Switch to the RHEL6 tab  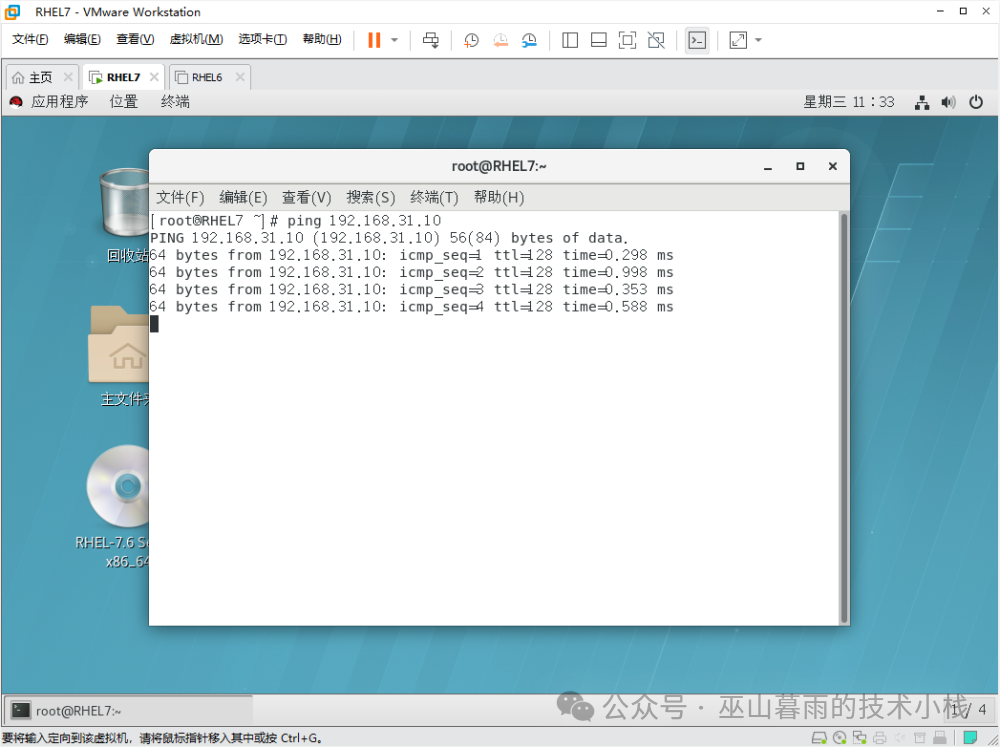click(x=205, y=76)
